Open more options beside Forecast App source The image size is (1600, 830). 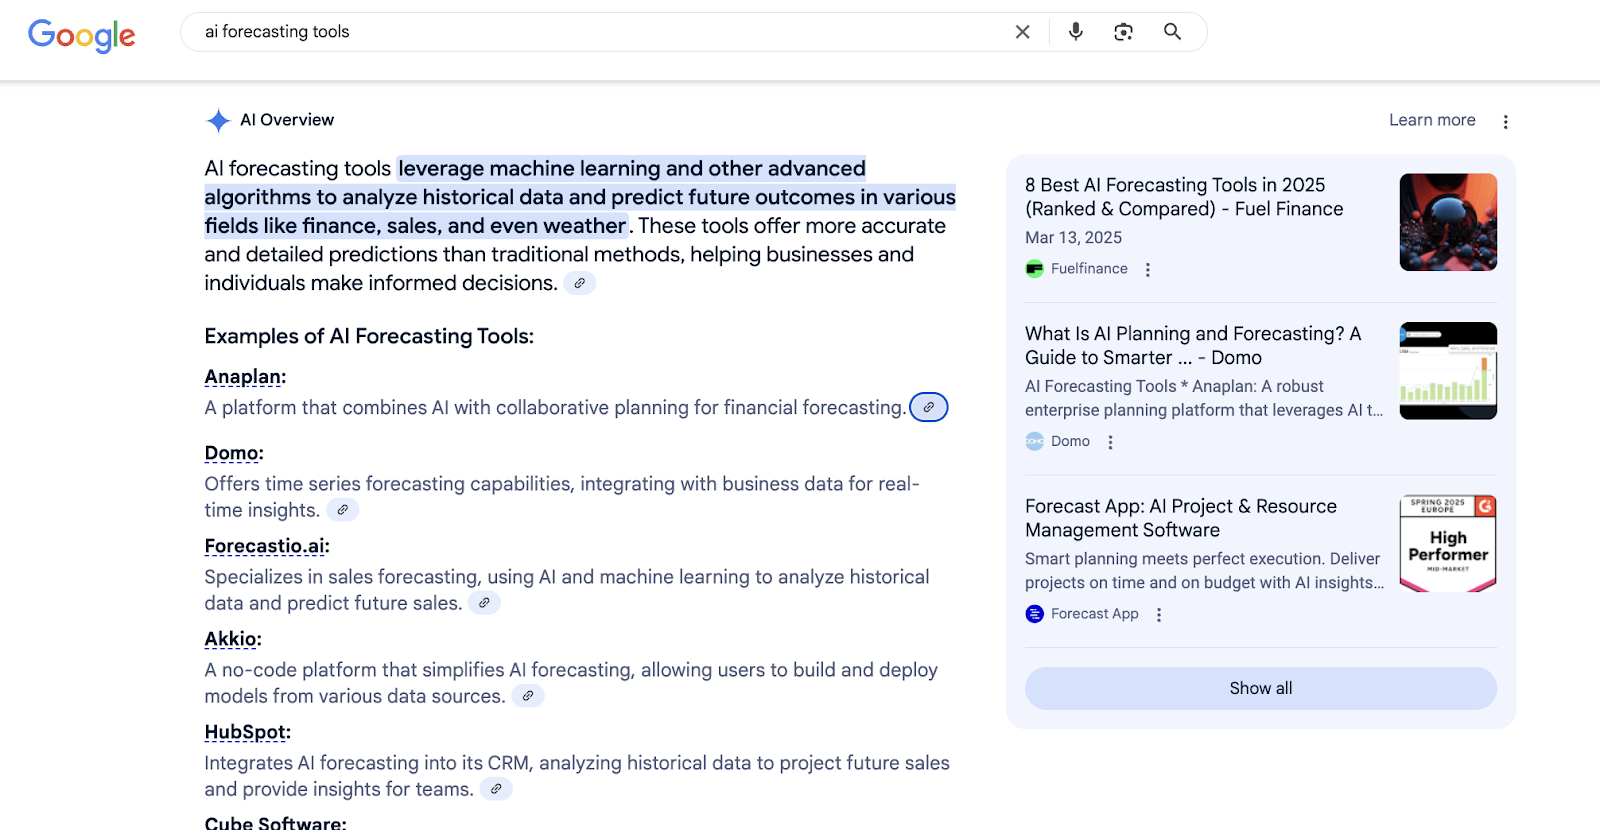(1159, 615)
